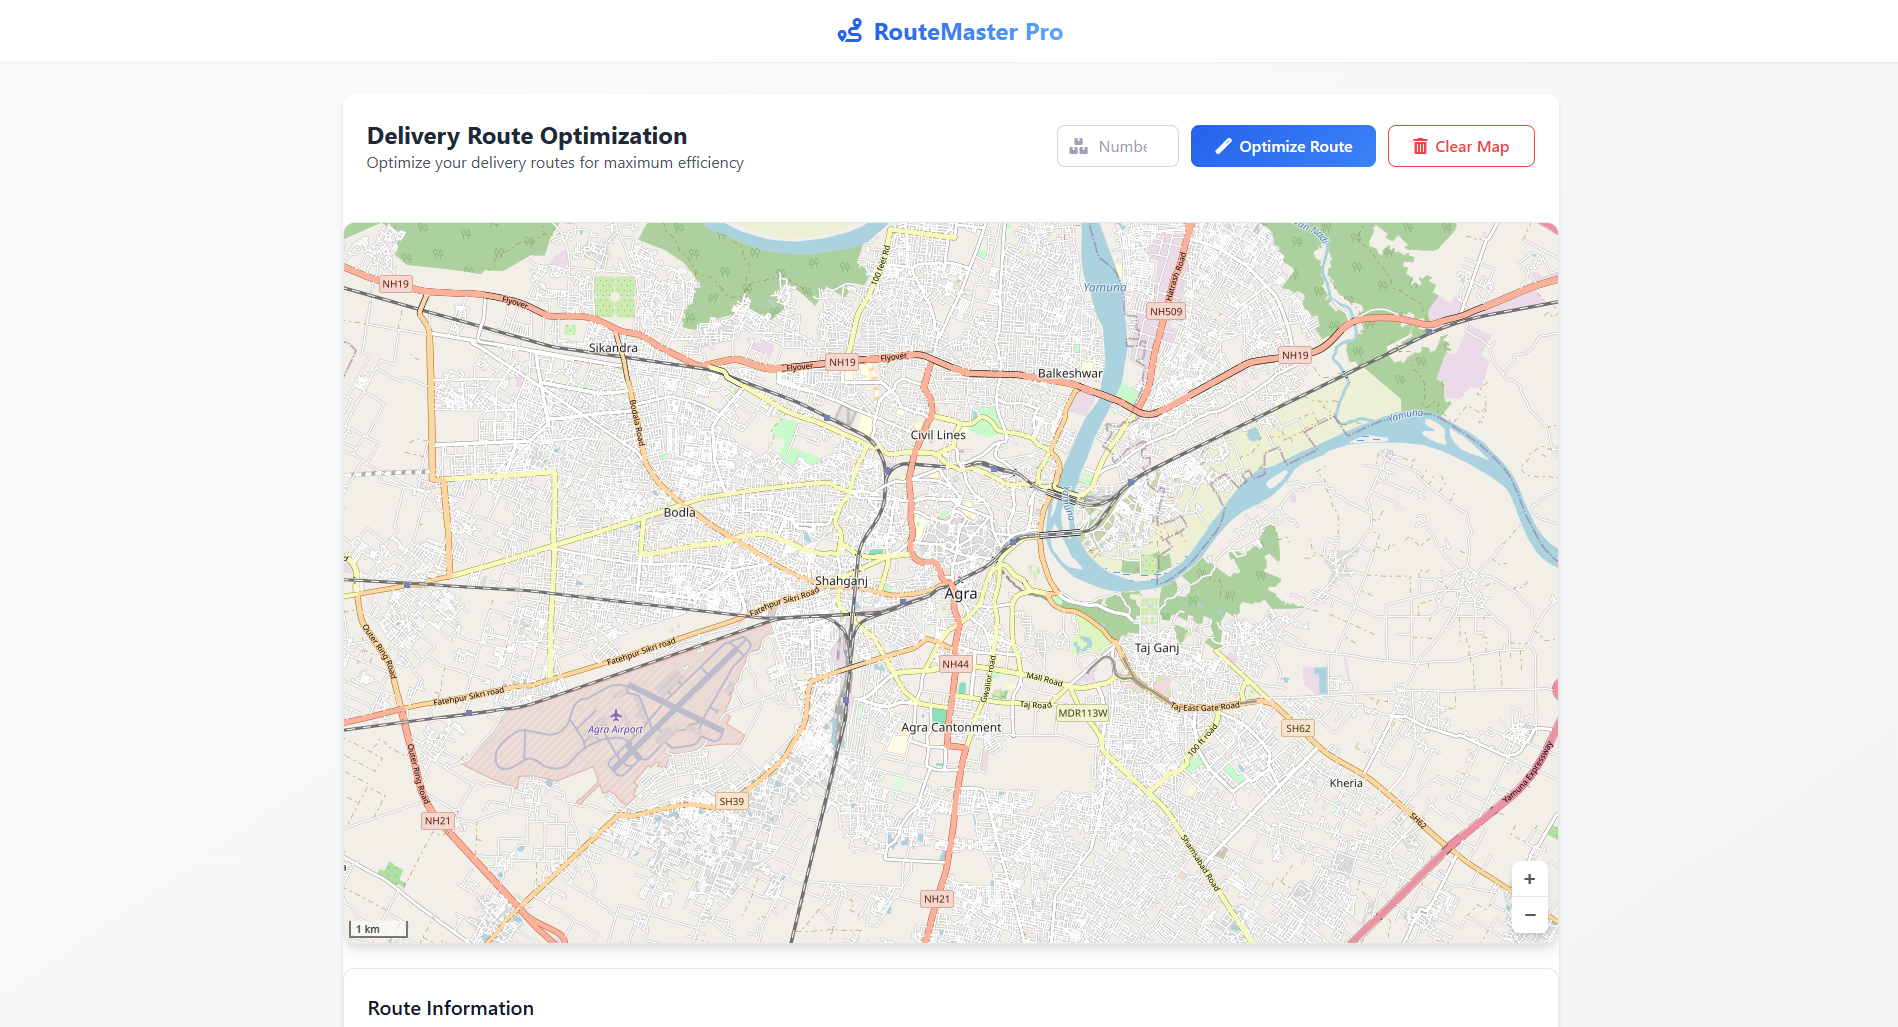
Task: Click the Delivery Route Optimization title
Action: click(526, 136)
